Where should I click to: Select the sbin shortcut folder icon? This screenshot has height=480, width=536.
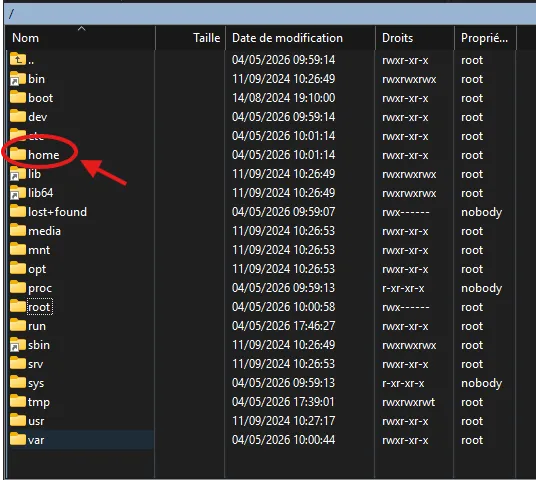[18, 345]
